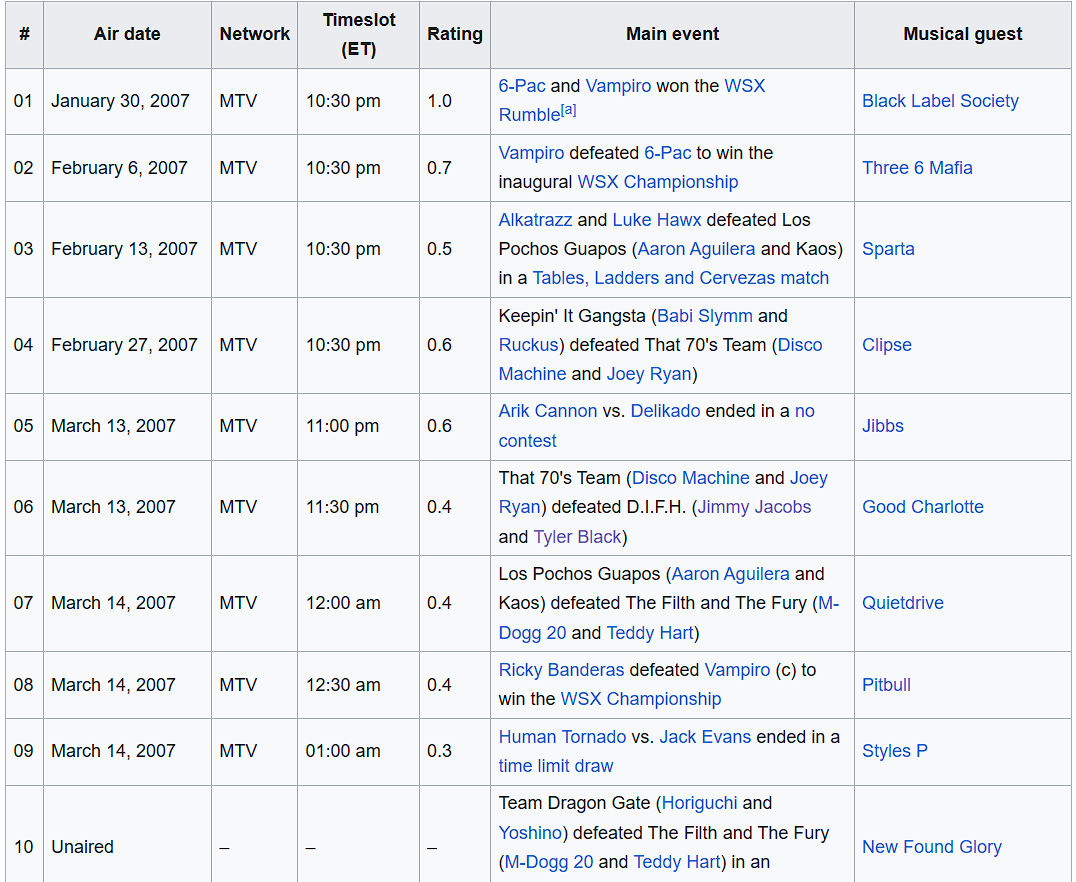Open the Quietdrive link

(x=902, y=603)
